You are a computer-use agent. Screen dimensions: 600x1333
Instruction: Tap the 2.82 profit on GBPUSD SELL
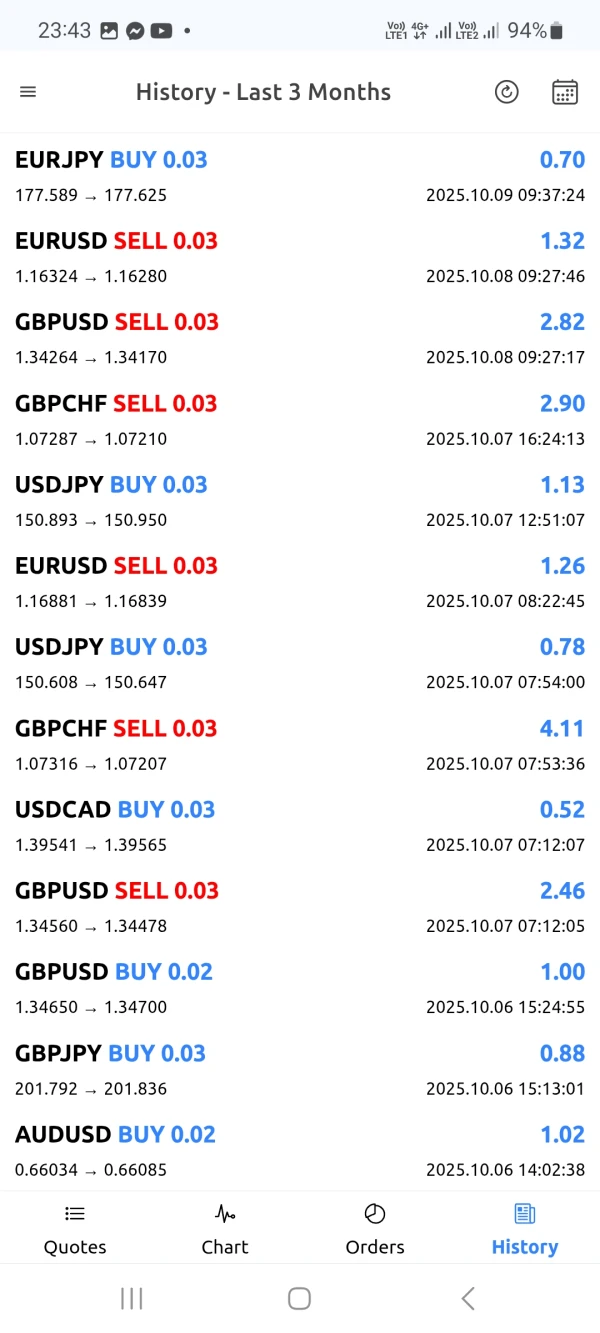tap(562, 322)
